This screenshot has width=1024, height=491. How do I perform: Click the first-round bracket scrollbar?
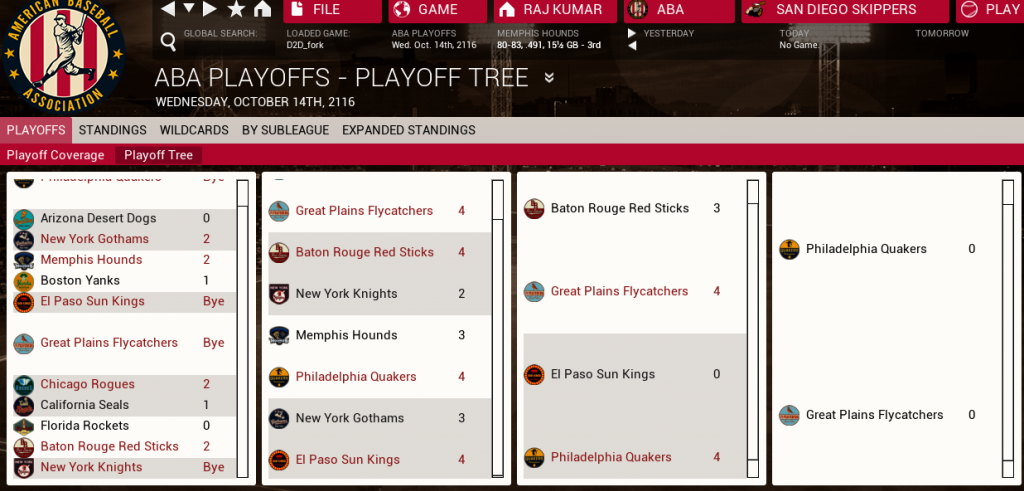[x=242, y=328]
